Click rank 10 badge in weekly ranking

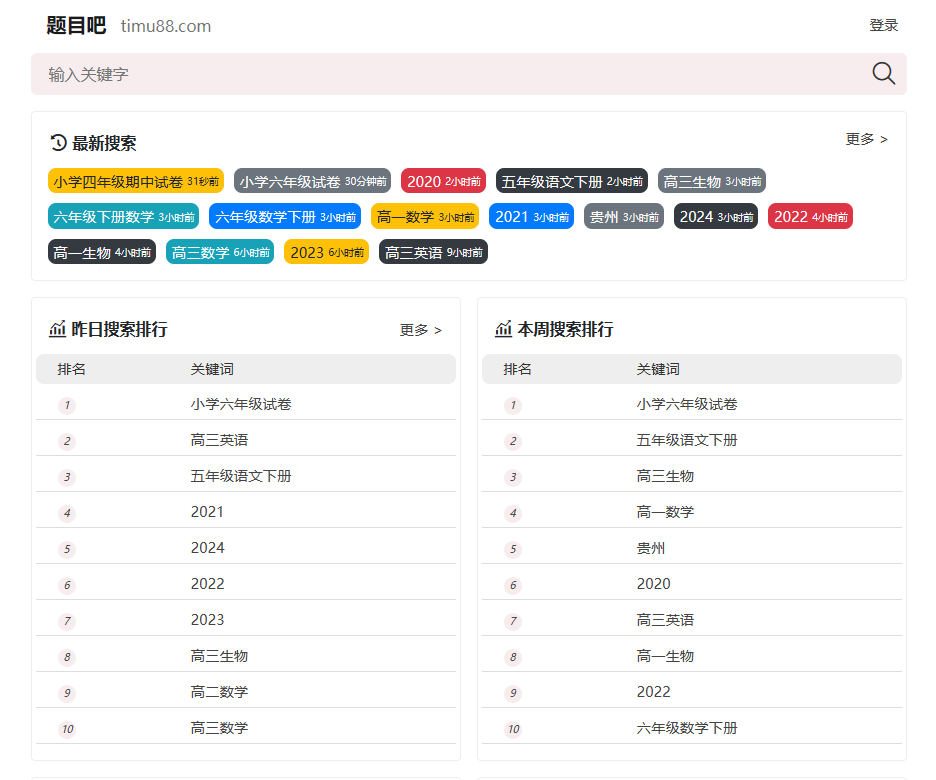(x=513, y=729)
